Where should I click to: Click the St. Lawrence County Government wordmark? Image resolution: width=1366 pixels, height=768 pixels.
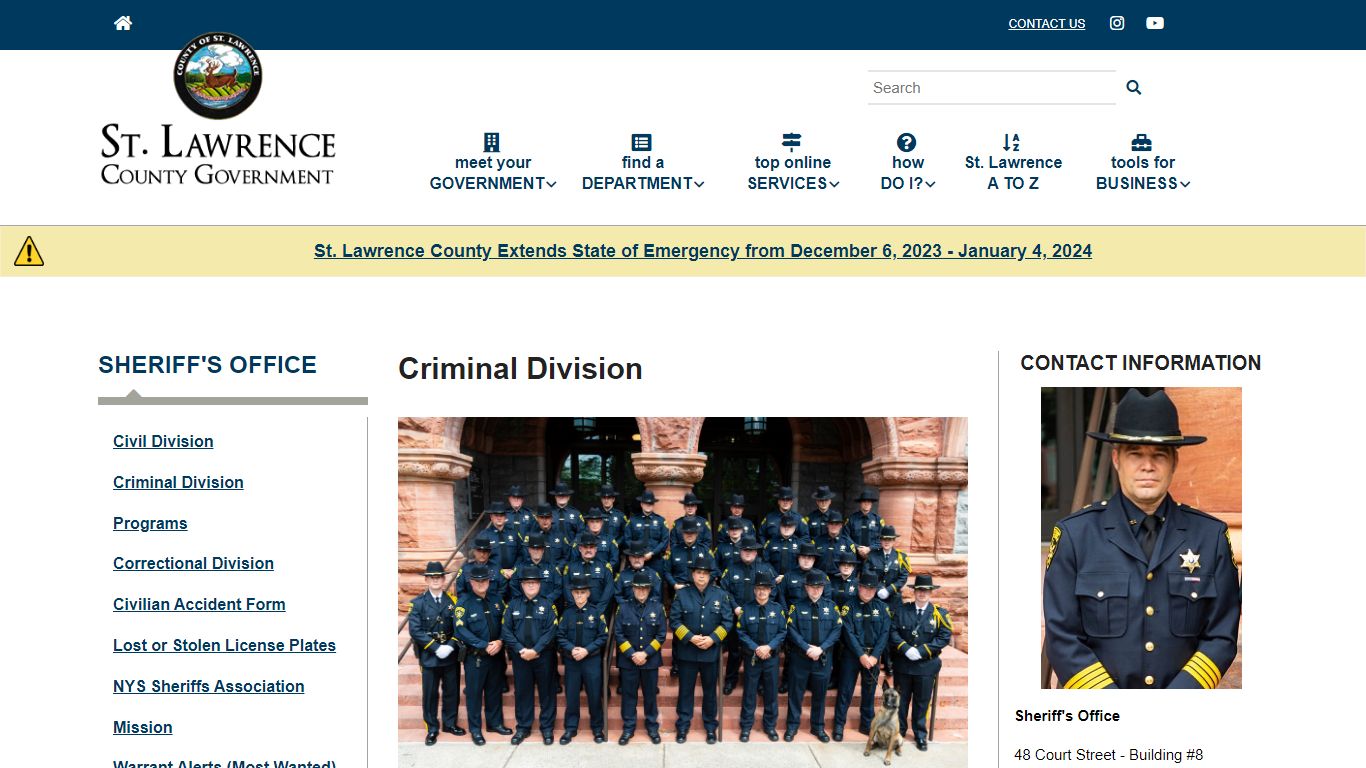click(218, 155)
